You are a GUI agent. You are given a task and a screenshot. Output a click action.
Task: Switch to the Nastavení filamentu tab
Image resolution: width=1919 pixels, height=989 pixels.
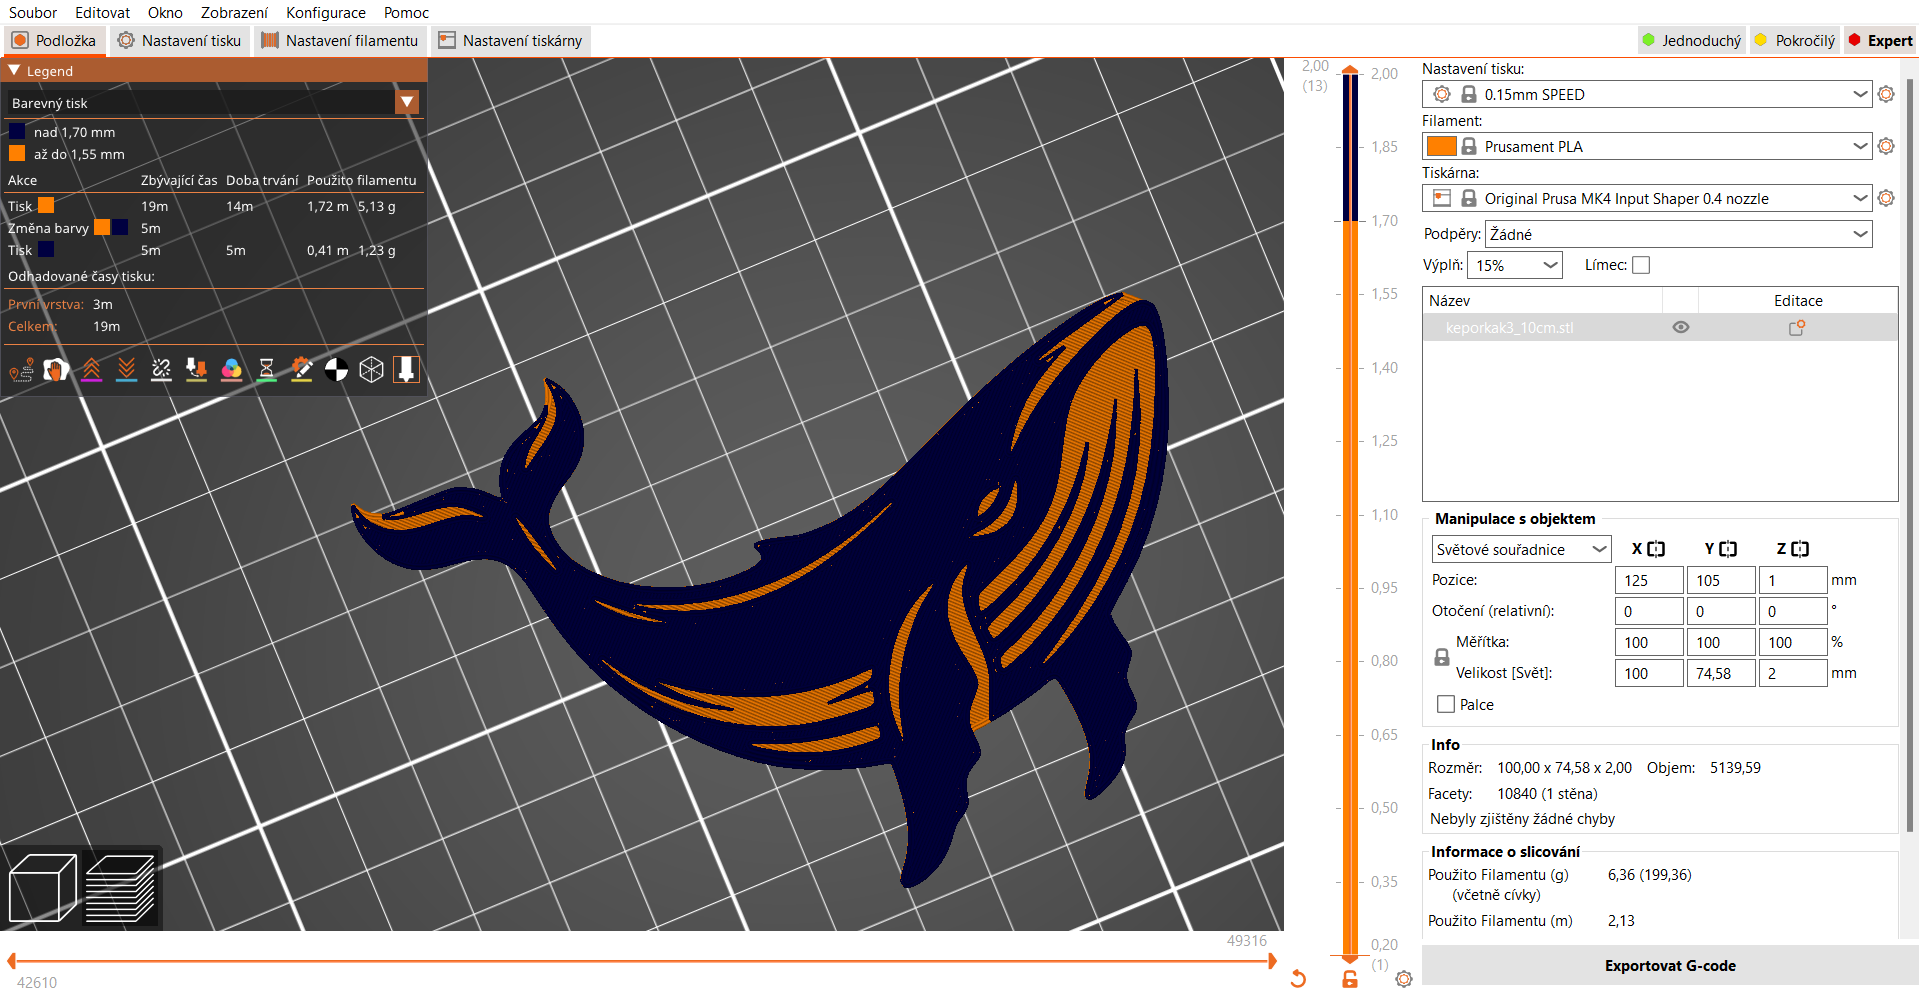(x=341, y=41)
